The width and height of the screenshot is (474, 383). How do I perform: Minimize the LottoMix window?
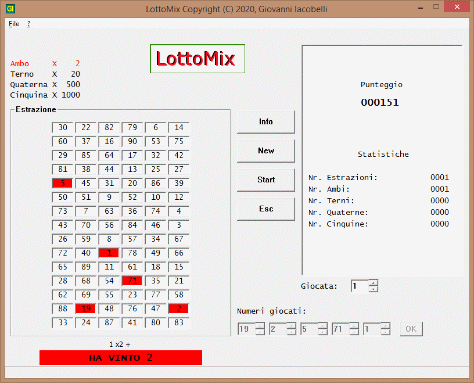click(x=421, y=7)
